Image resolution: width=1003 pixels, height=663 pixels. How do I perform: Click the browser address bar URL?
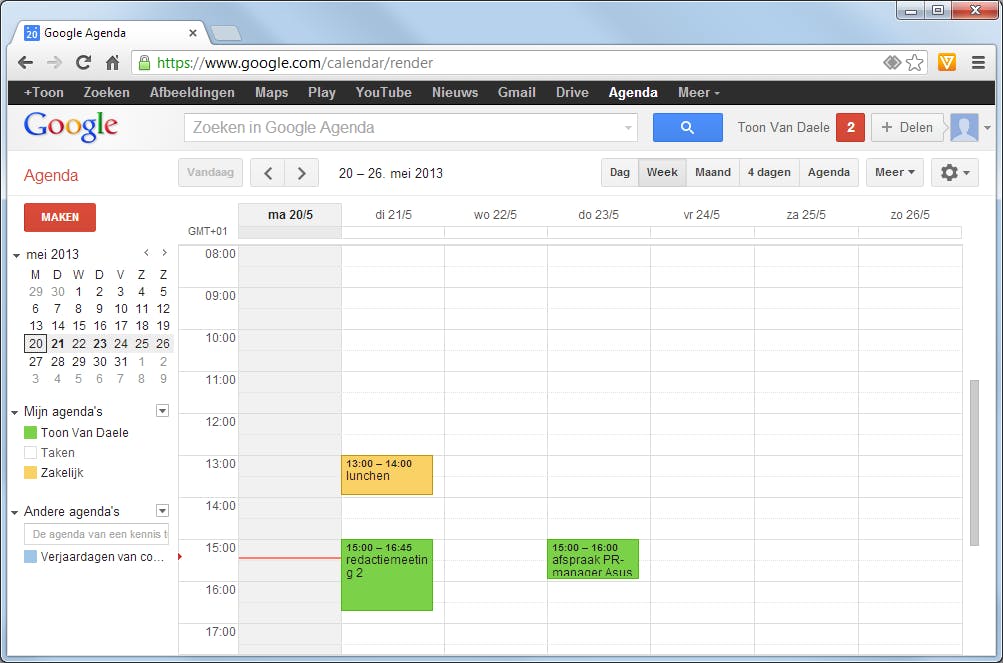point(295,63)
